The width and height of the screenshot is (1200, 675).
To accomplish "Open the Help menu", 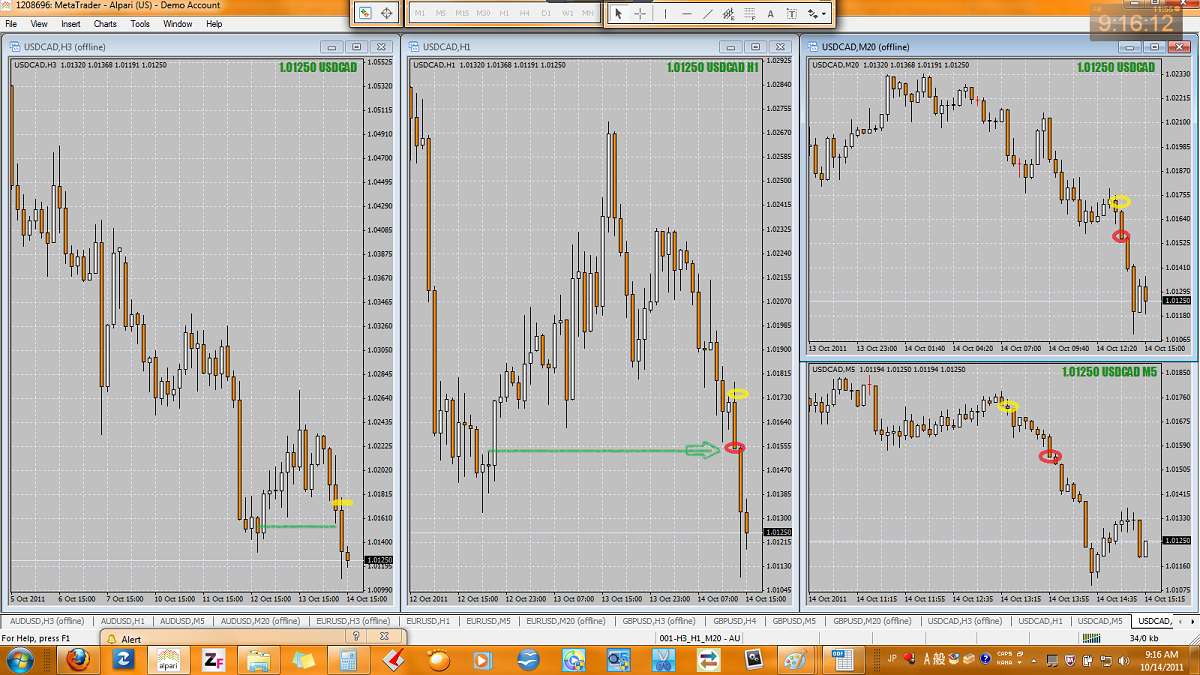I will click(x=214, y=23).
